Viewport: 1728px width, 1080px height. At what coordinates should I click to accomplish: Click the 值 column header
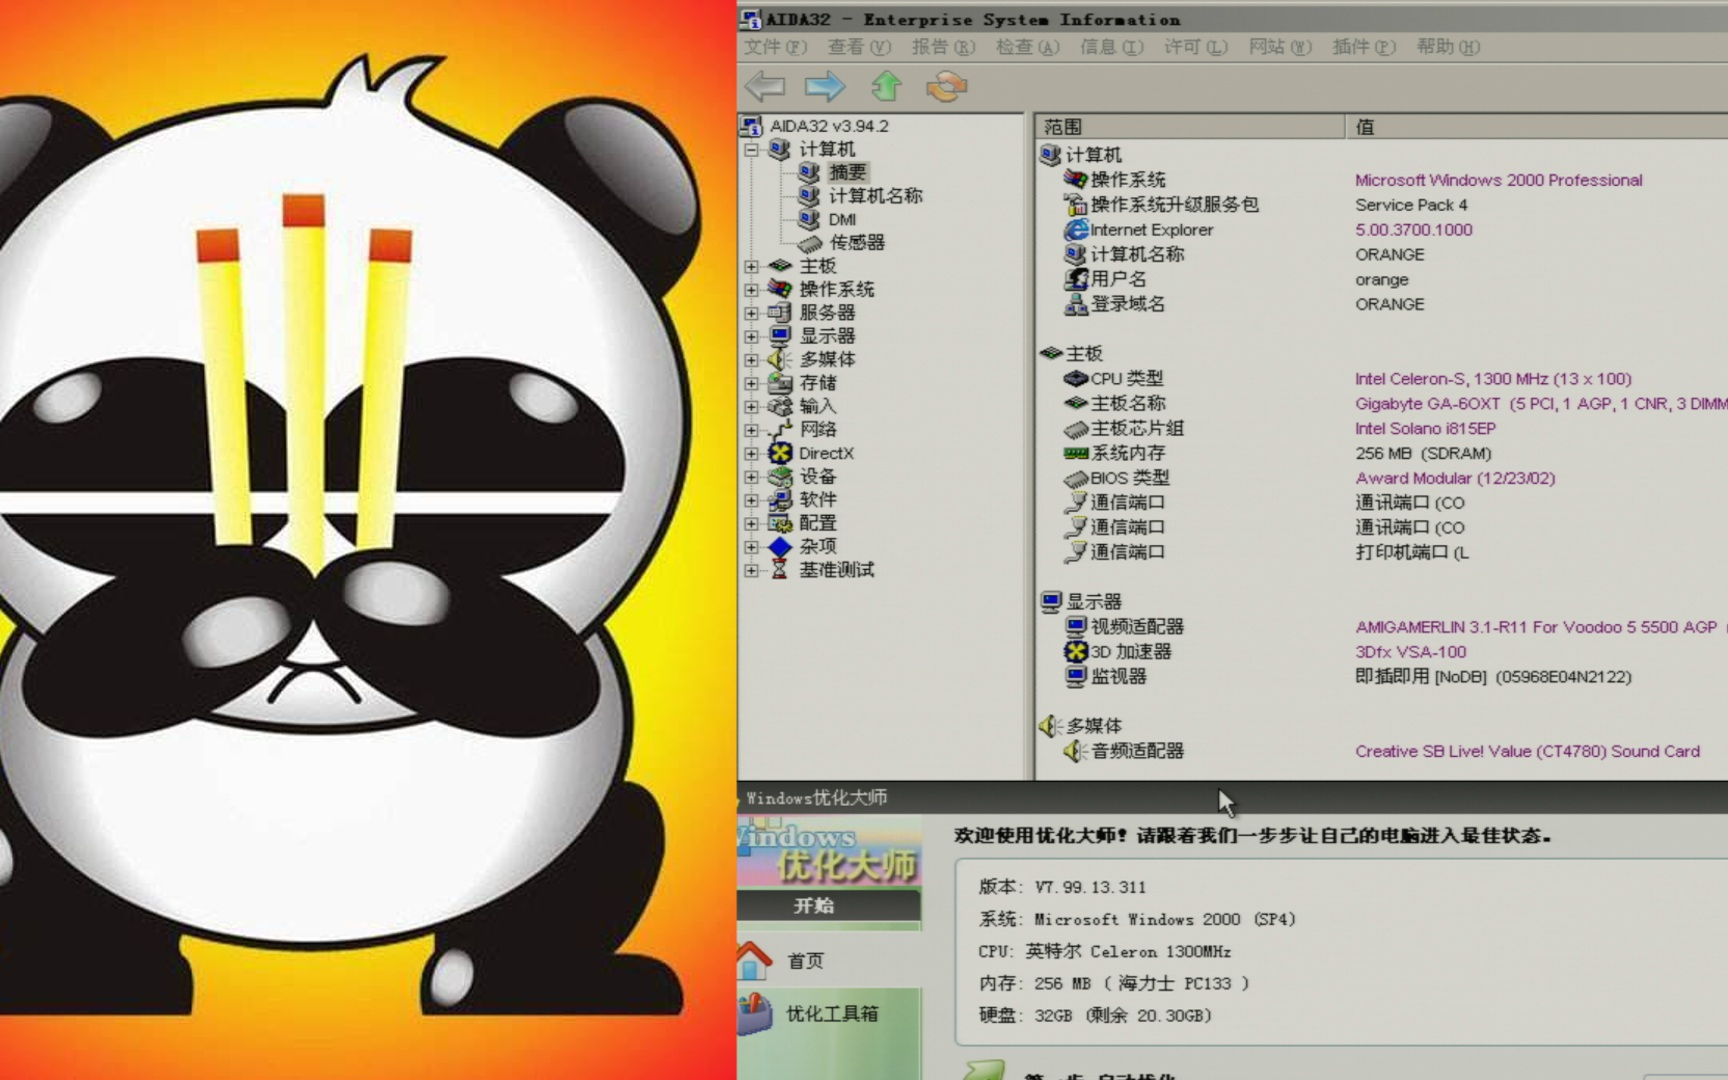[x=1537, y=127]
